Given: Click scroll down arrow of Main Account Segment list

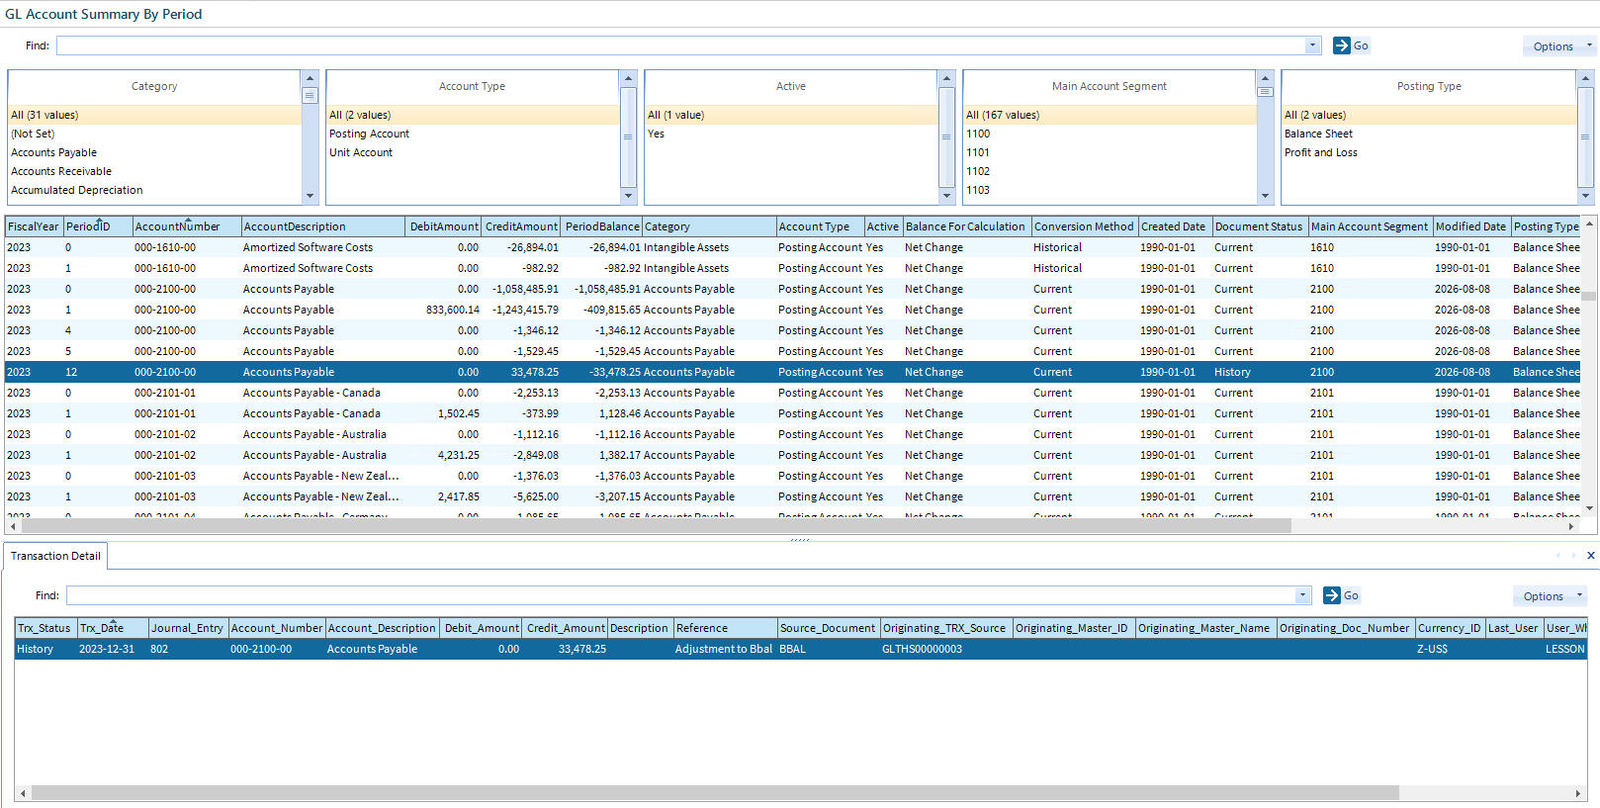Looking at the screenshot, I should pos(1265,196).
